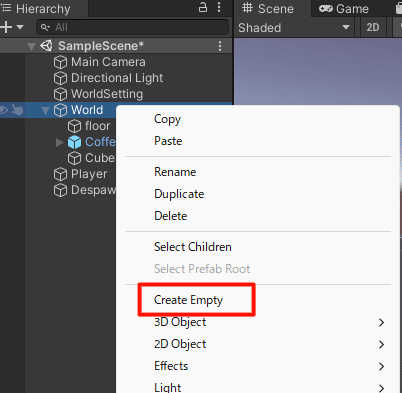Select the Cube object in Hierarchy

tap(100, 158)
